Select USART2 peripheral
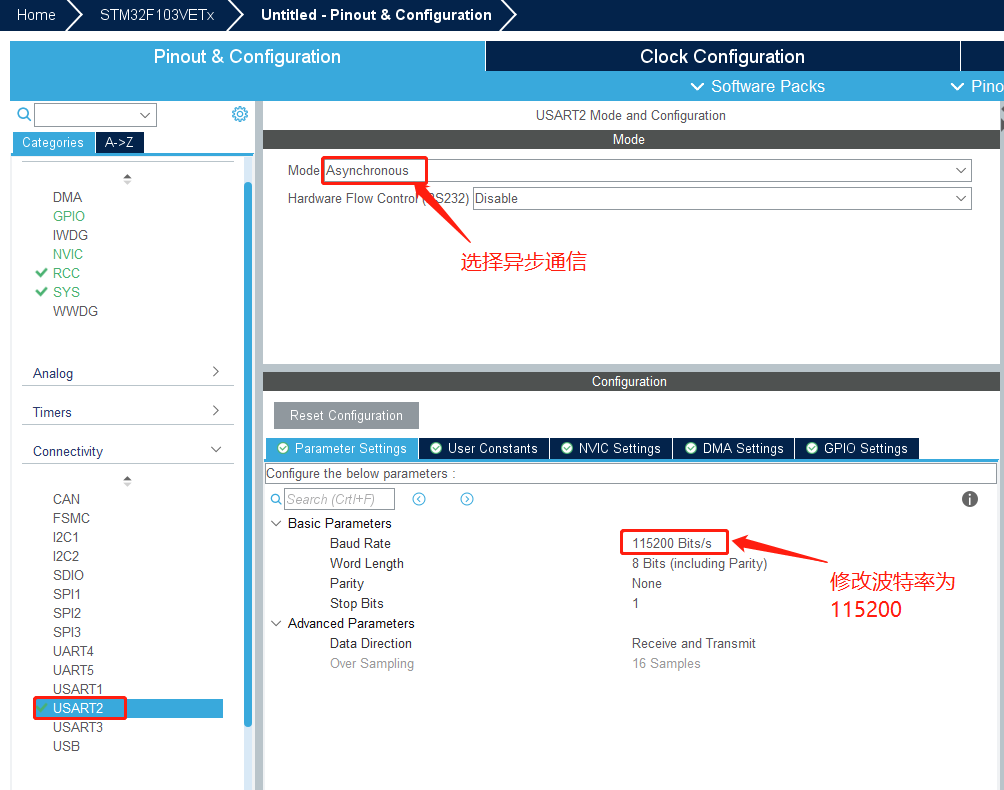 (x=78, y=708)
